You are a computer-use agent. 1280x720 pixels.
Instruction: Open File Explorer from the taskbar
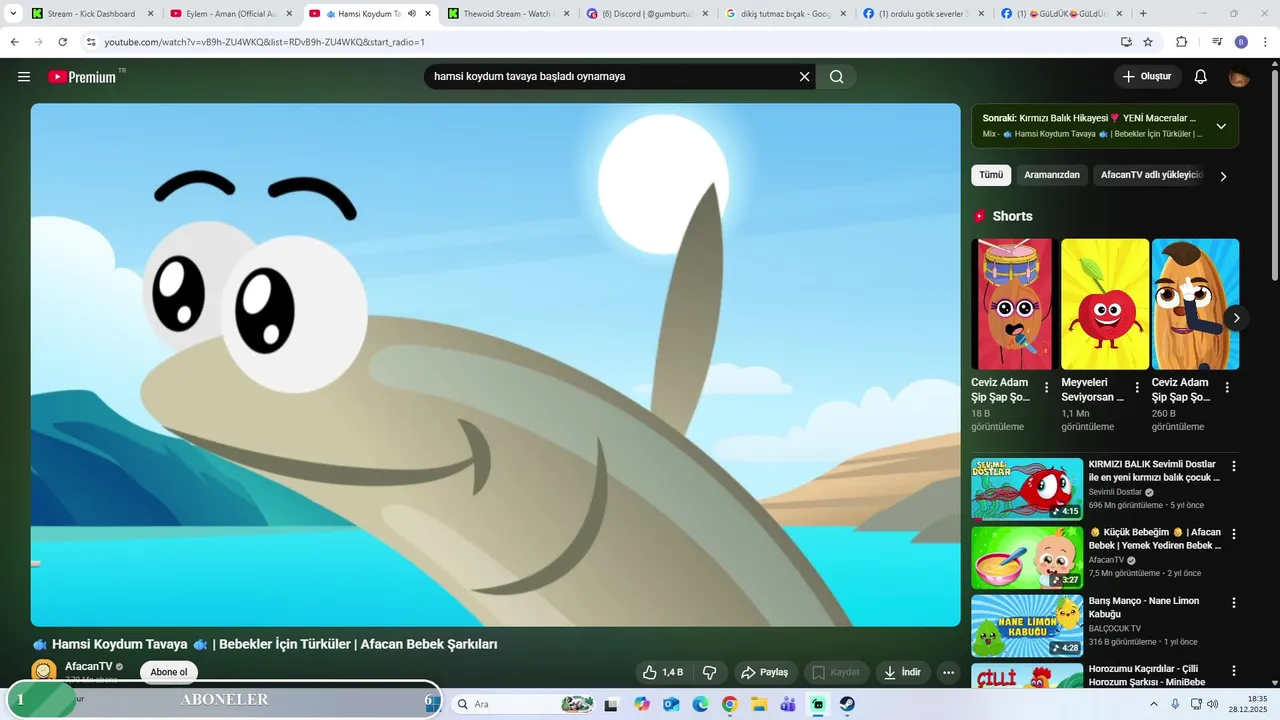click(x=759, y=704)
